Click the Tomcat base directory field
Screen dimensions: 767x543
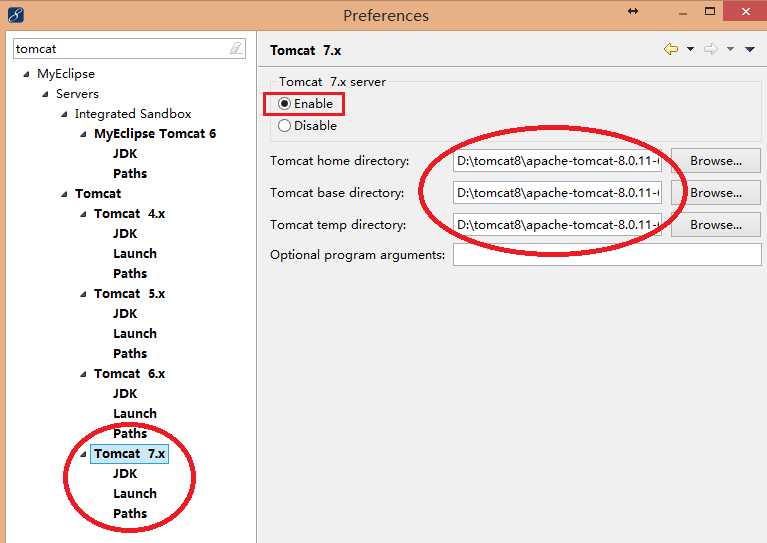coord(557,193)
